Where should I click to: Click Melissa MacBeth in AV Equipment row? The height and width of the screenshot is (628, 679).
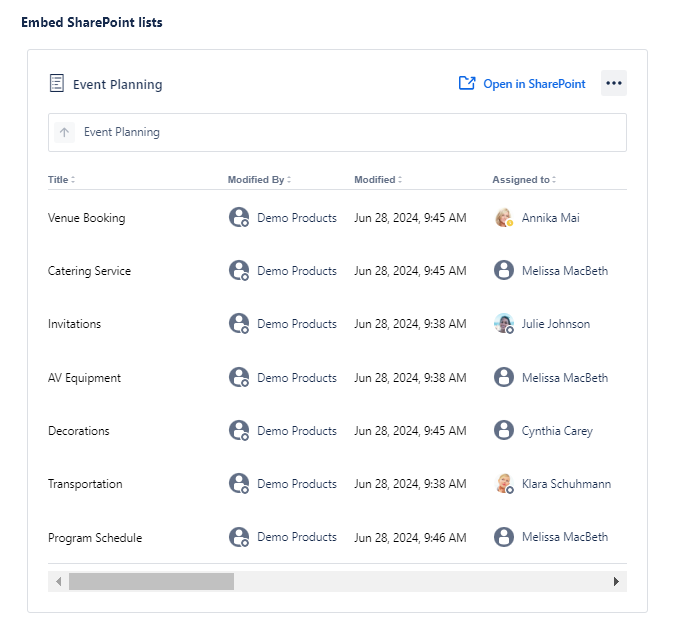564,378
